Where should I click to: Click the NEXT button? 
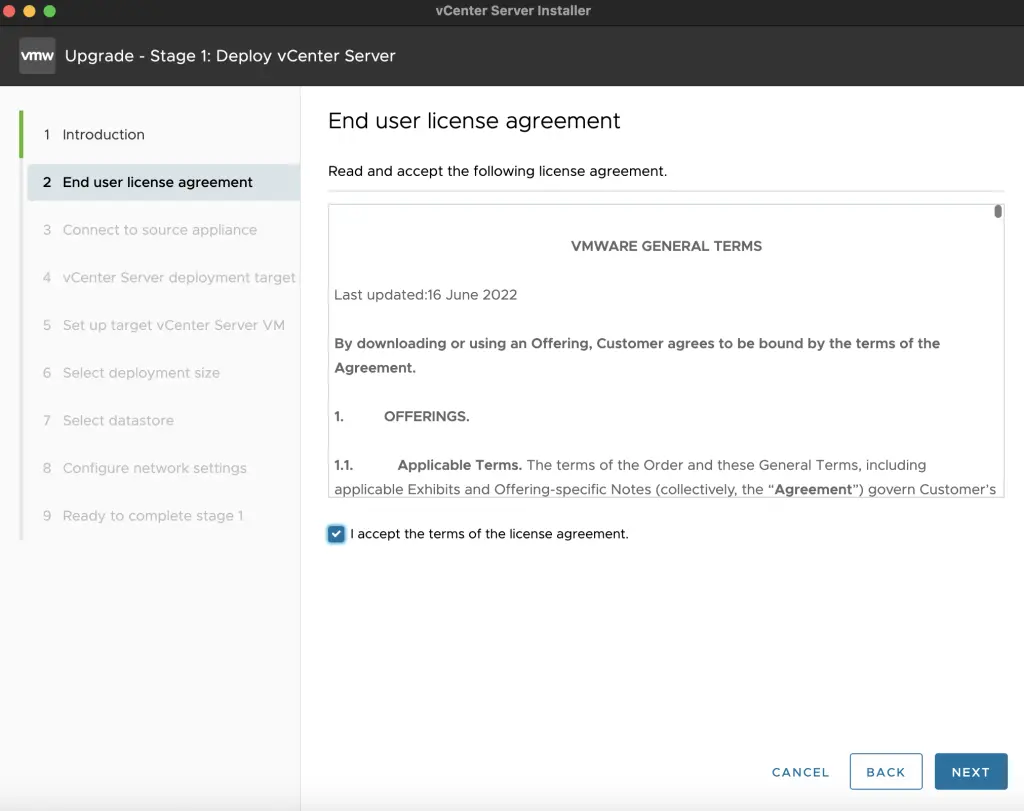click(970, 772)
